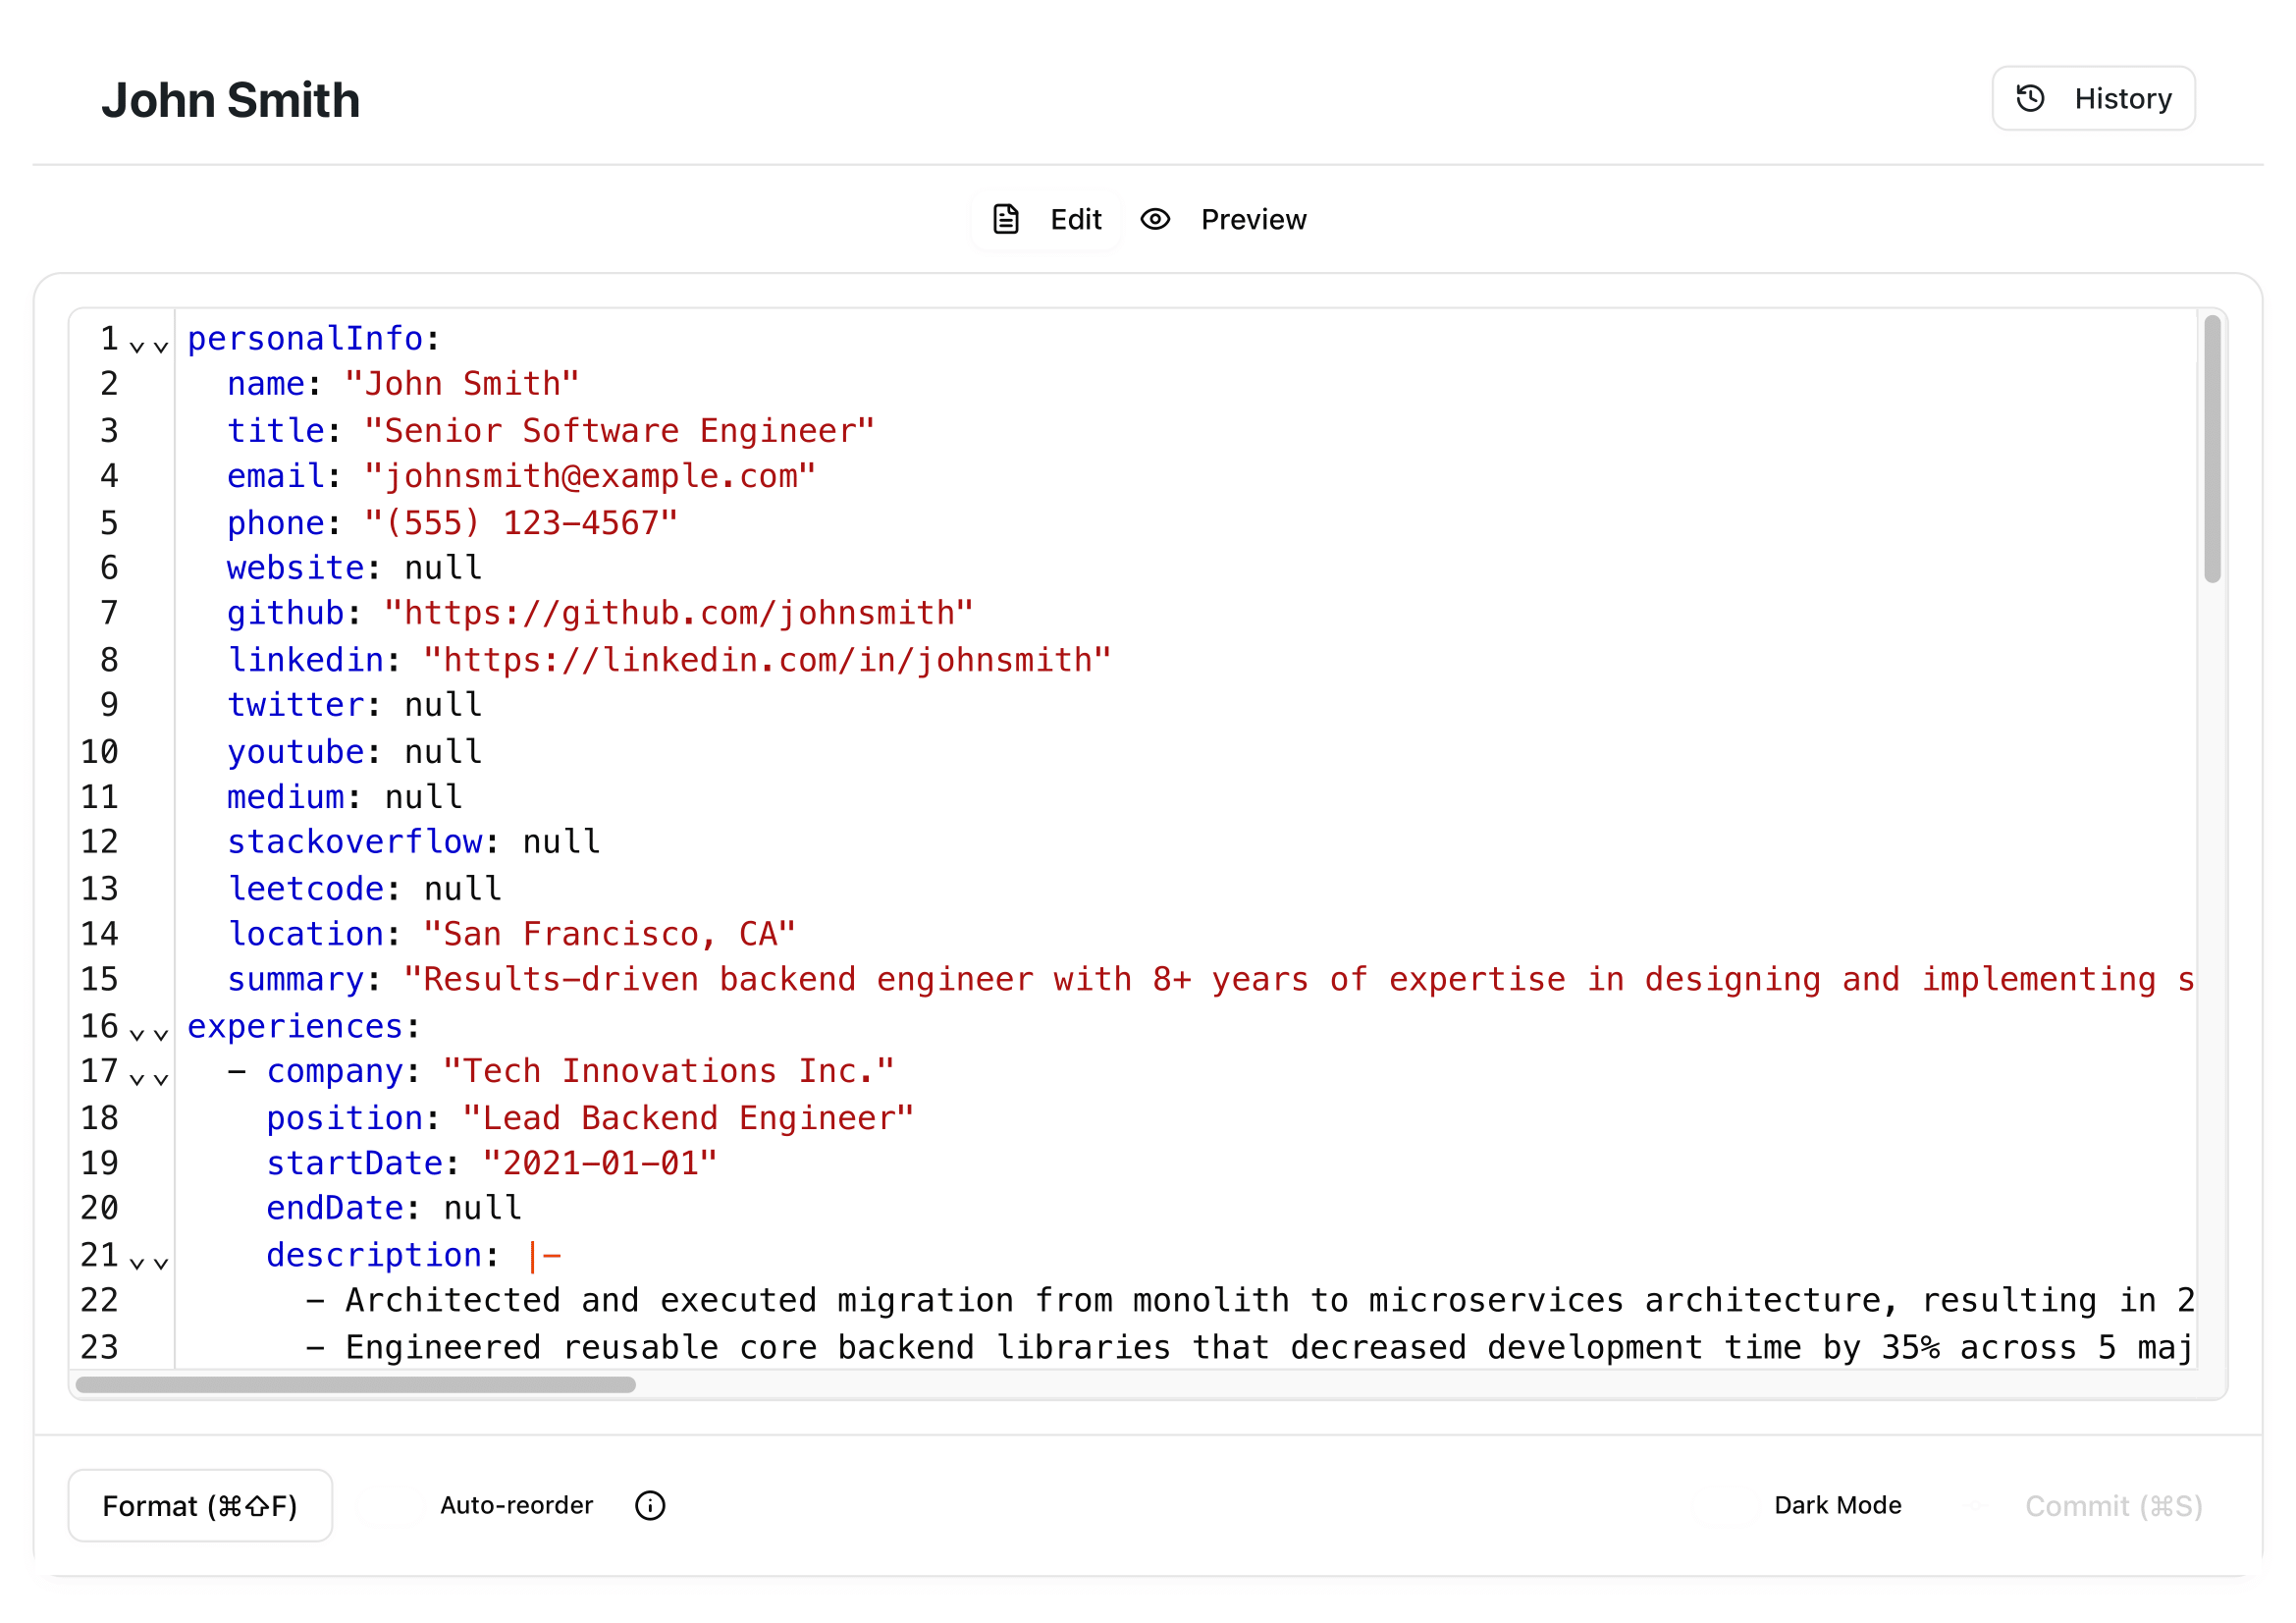Click the Format button

point(200,1505)
